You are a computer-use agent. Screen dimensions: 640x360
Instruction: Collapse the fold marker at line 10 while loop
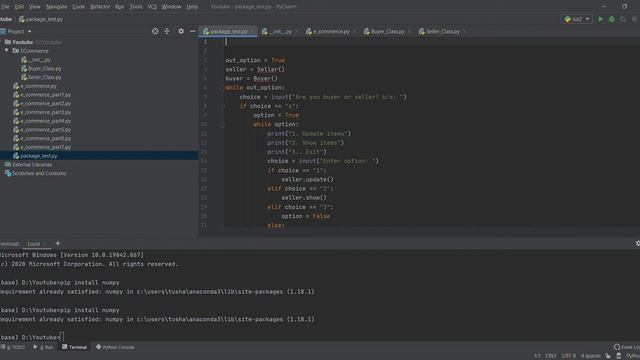[x=223, y=124]
